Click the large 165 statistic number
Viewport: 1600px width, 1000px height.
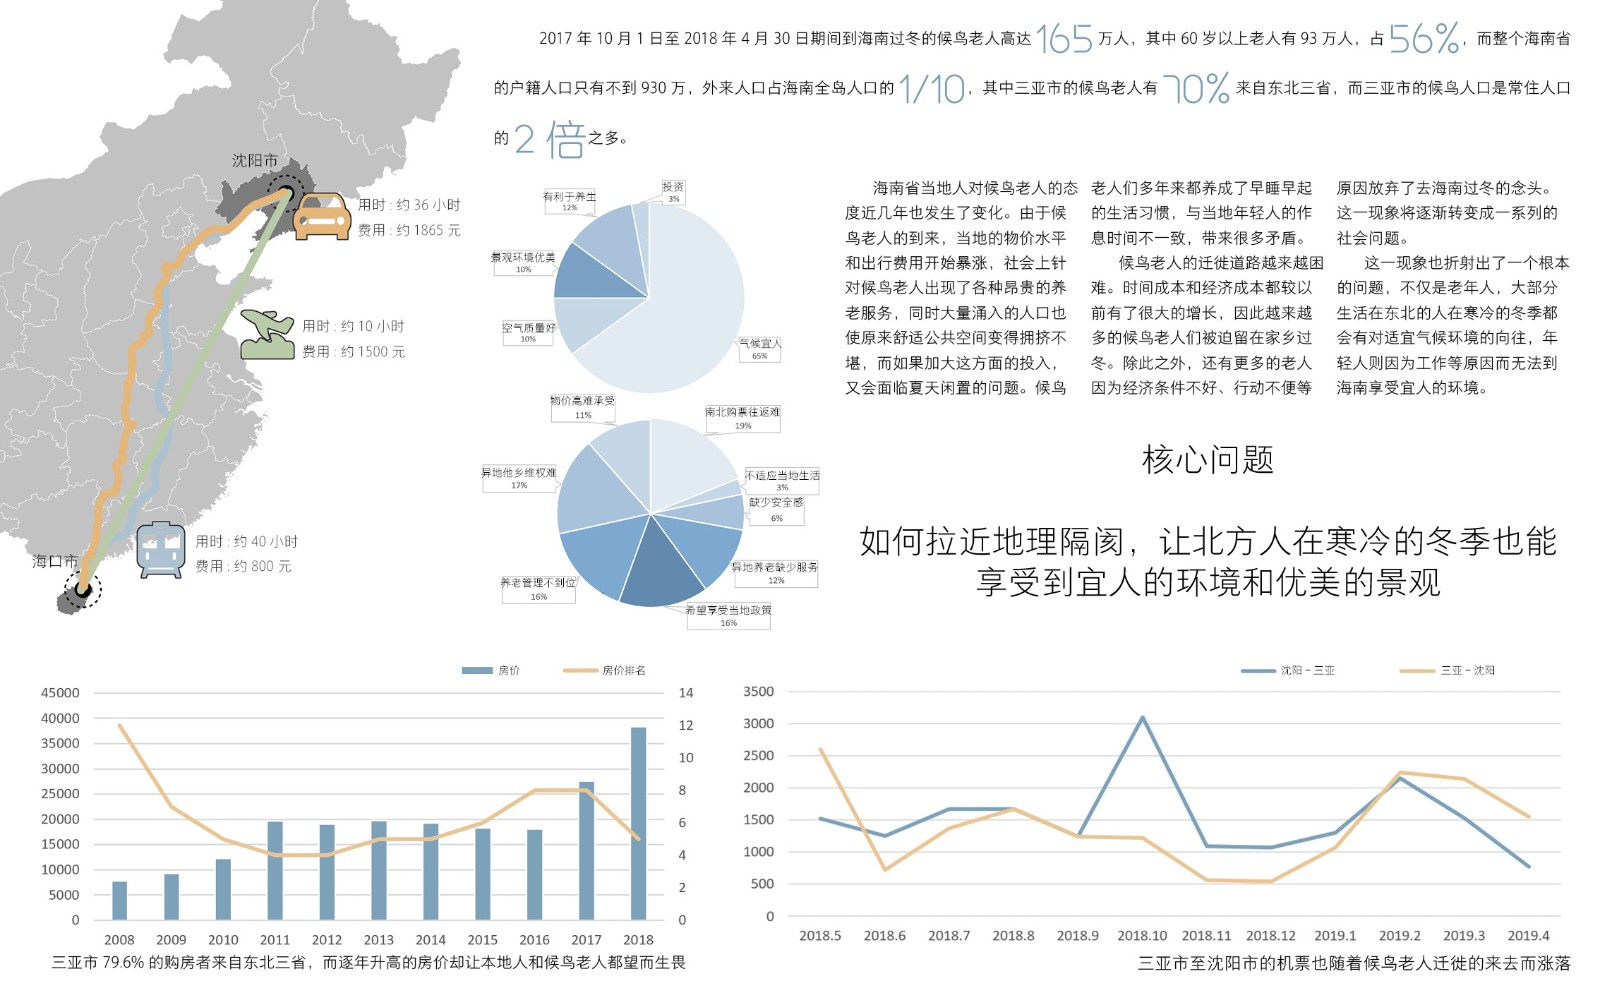tap(1064, 39)
